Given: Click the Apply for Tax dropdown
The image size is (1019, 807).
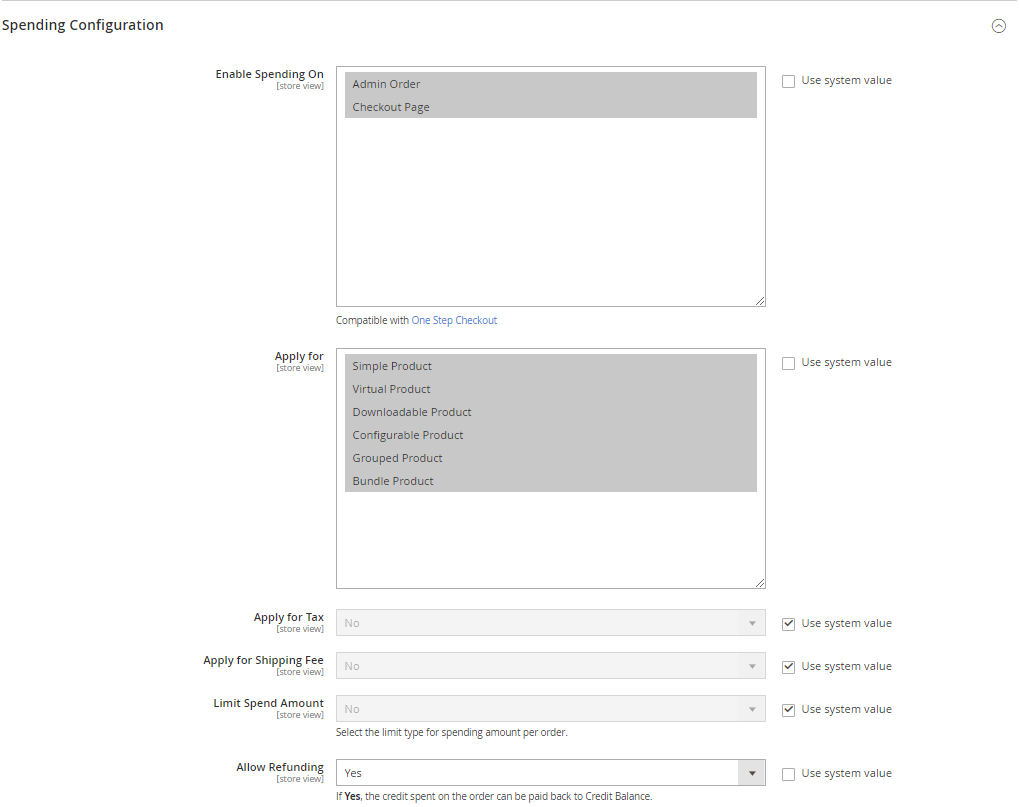Looking at the screenshot, I should 550,623.
